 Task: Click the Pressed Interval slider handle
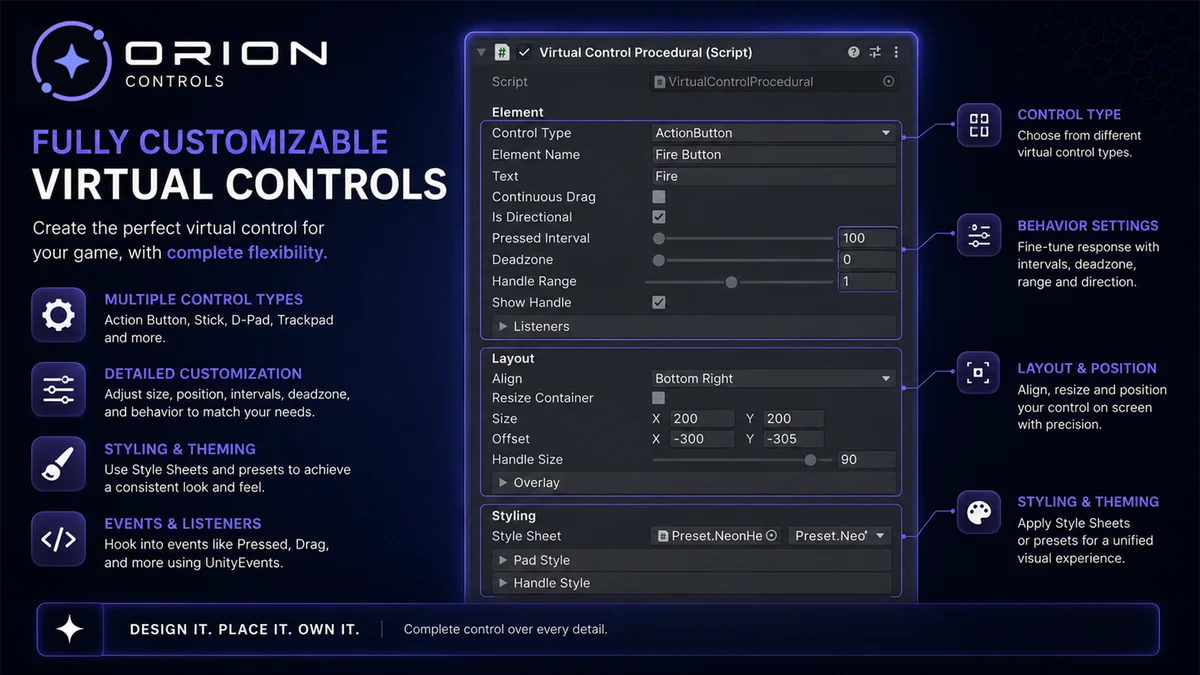[659, 238]
